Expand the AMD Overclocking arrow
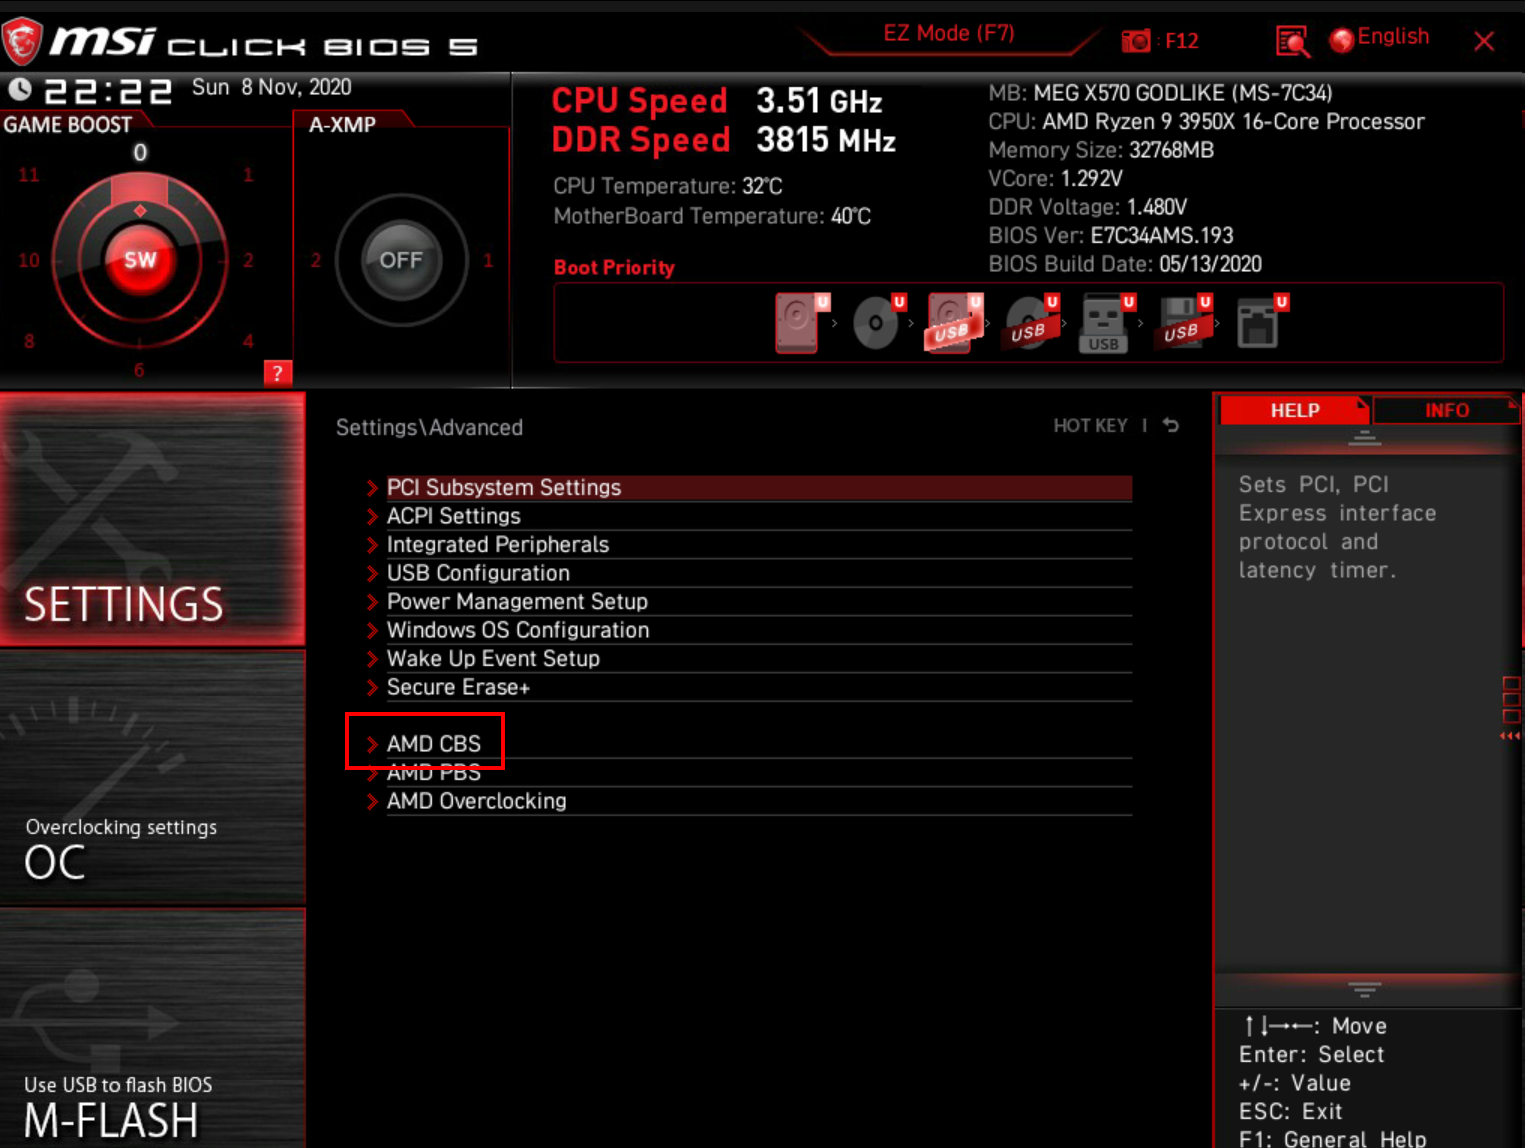The width and height of the screenshot is (1525, 1148). [x=372, y=801]
